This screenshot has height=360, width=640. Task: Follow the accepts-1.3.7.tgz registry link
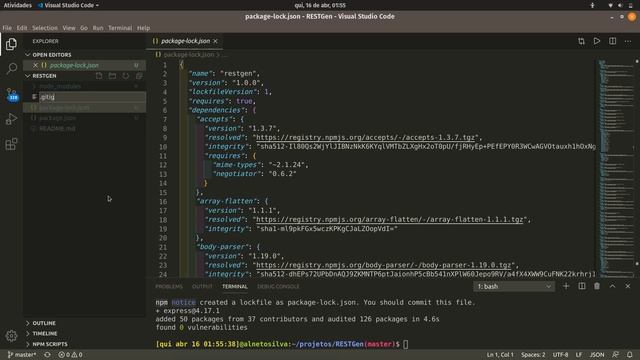pos(365,138)
